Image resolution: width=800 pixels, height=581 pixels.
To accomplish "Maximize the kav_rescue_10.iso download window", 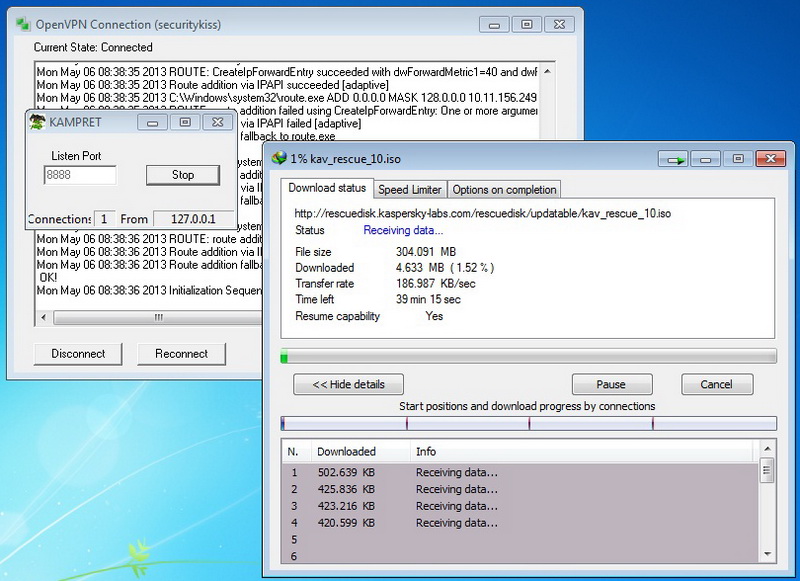I will 738,159.
